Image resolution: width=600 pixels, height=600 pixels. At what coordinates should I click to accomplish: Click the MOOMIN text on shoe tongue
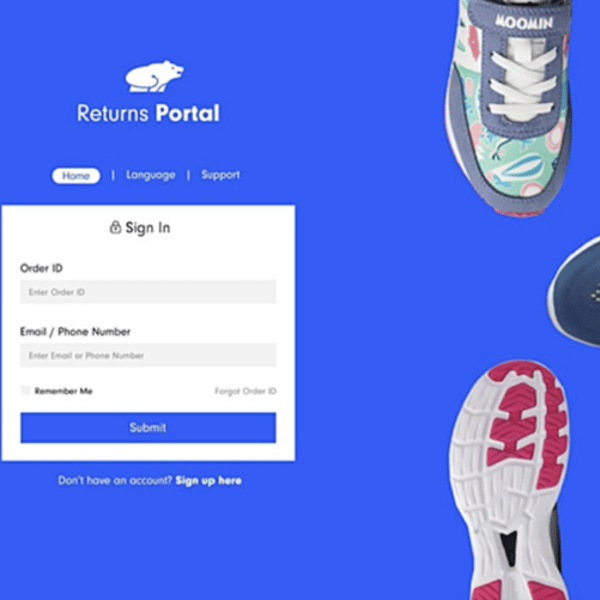524,22
